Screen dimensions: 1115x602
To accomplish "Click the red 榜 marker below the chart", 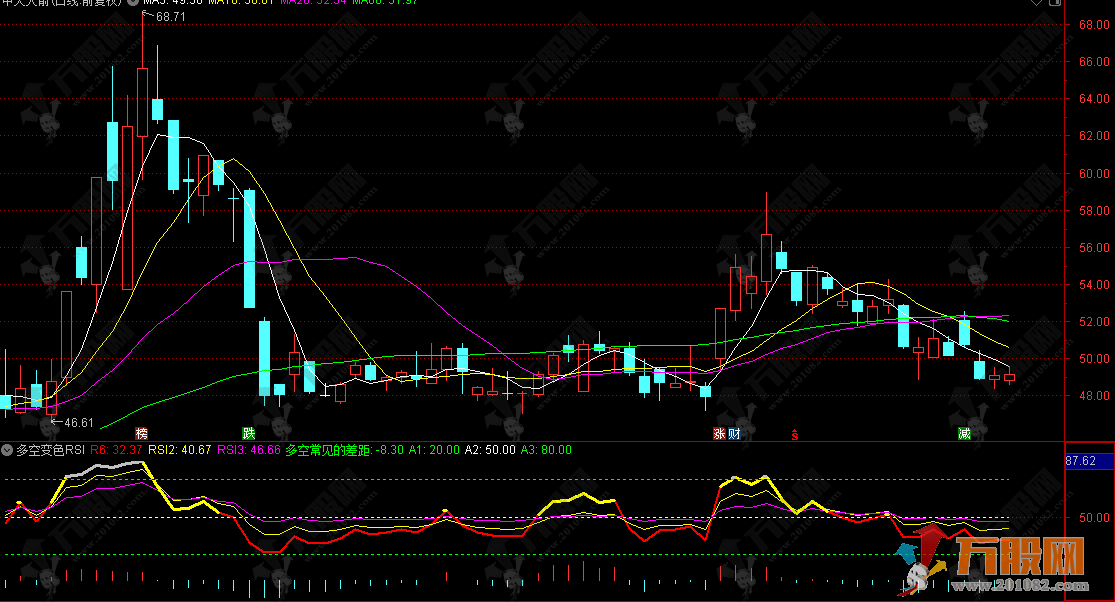I will pos(142,433).
